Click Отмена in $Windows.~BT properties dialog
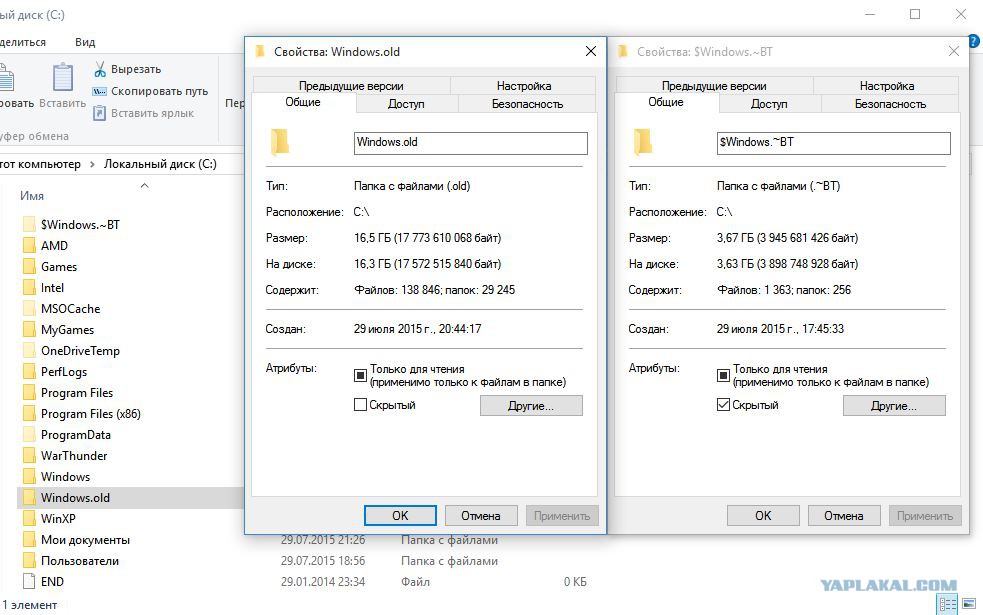The height and width of the screenshot is (615, 983). (x=844, y=515)
